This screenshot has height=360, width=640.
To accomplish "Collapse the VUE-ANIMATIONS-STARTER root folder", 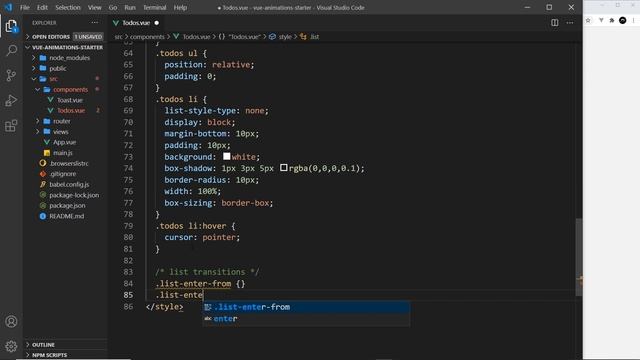I will coord(64,47).
